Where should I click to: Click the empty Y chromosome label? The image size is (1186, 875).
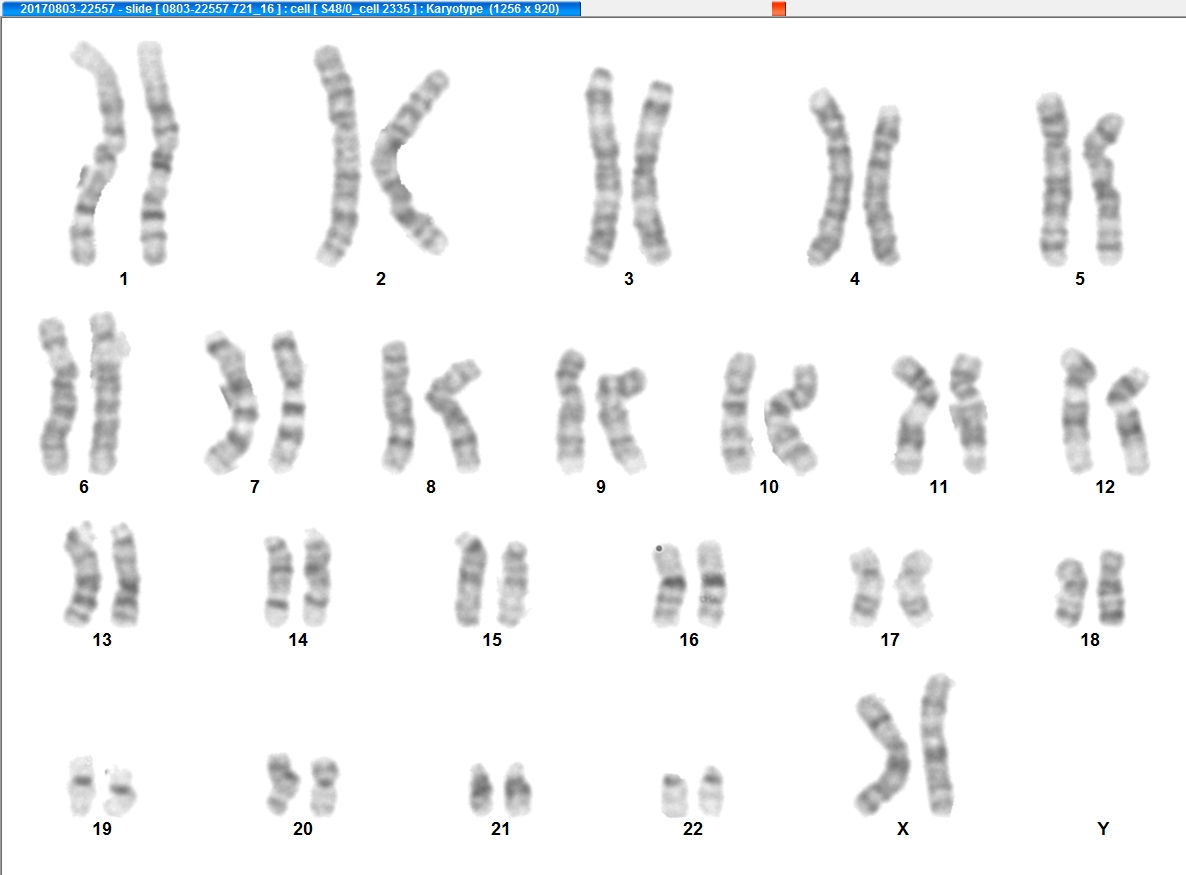coord(1103,829)
